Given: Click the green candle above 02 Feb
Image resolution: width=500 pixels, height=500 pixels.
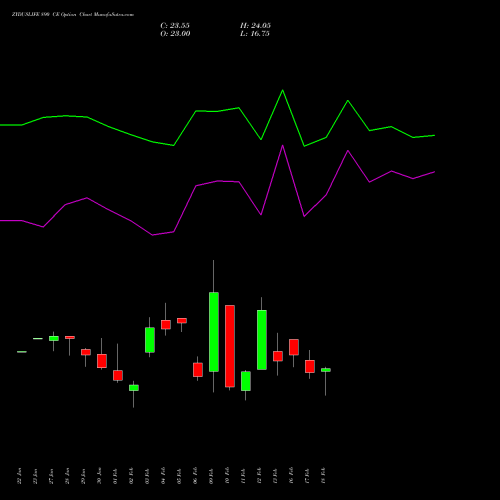Looking at the screenshot, I should click(x=134, y=388).
